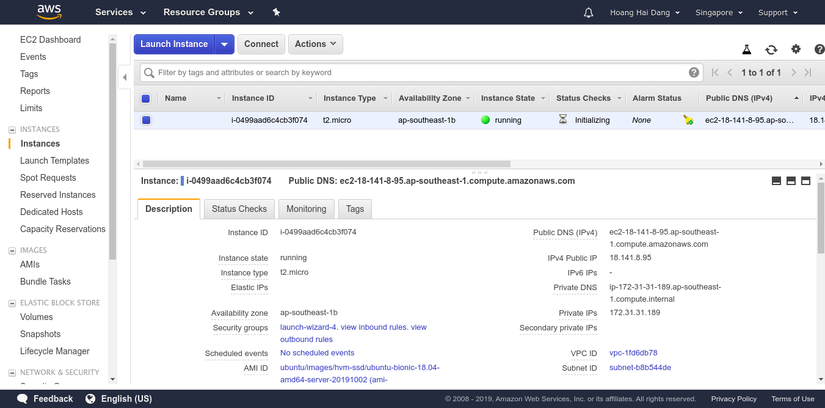Click the AWS logo home icon
This screenshot has width=825, height=408.
tap(49, 12)
